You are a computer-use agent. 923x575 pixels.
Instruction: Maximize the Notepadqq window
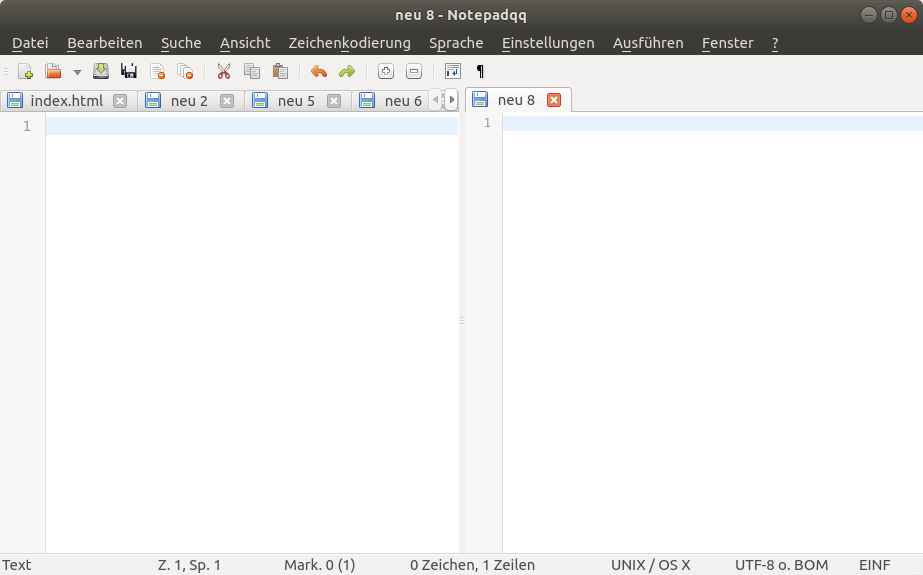click(889, 15)
